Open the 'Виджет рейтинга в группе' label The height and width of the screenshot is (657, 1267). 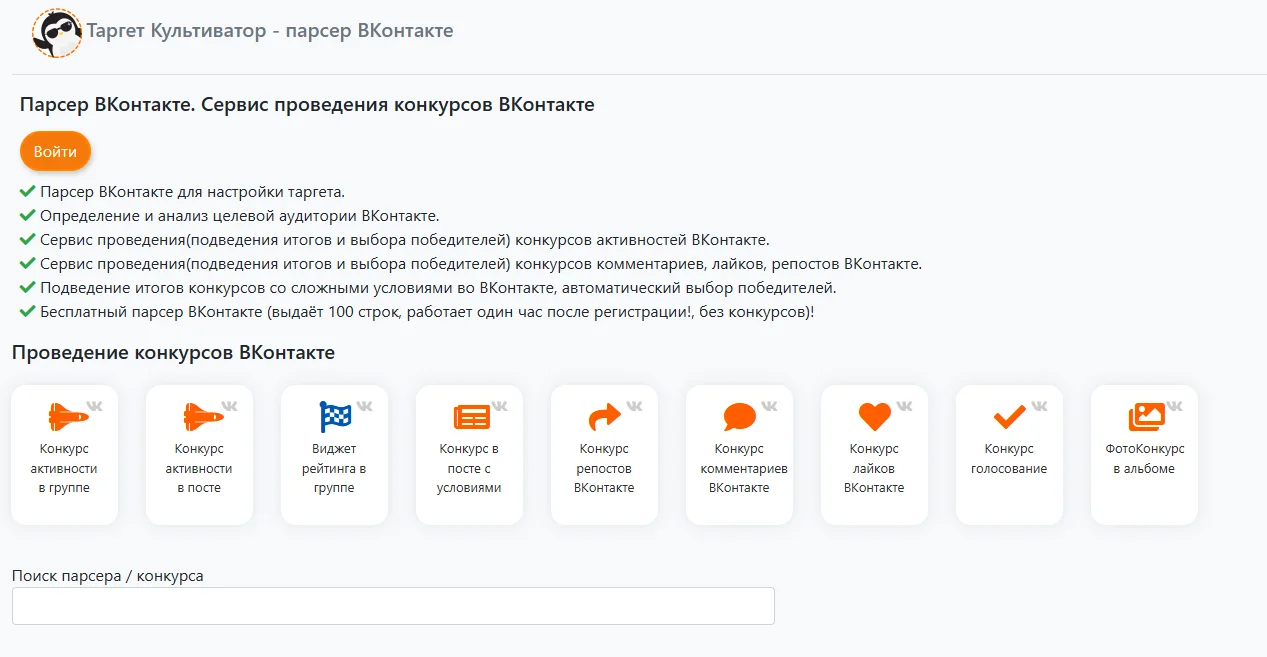pos(334,468)
